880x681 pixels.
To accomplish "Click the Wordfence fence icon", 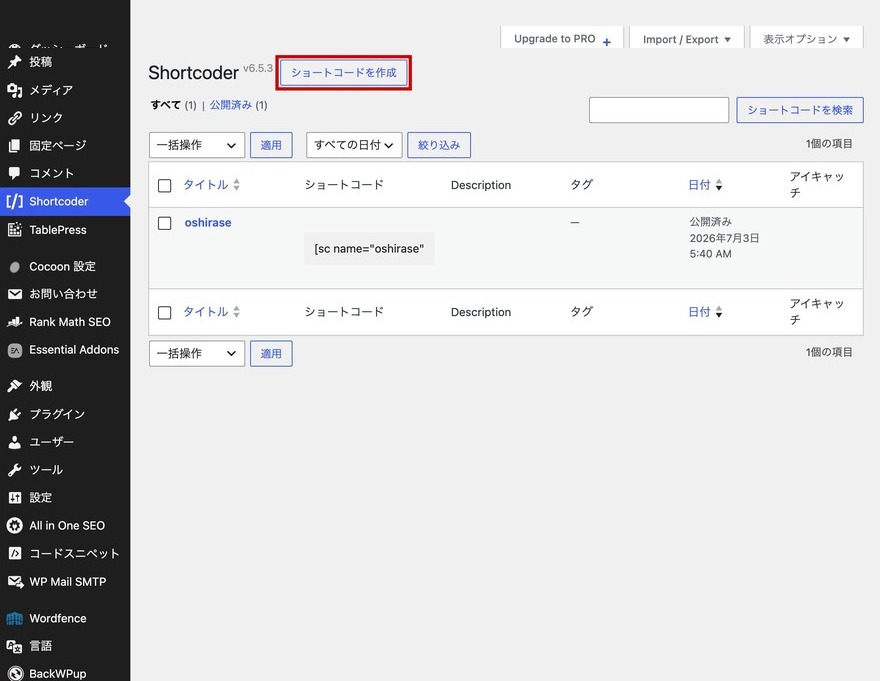I will click(x=15, y=619).
